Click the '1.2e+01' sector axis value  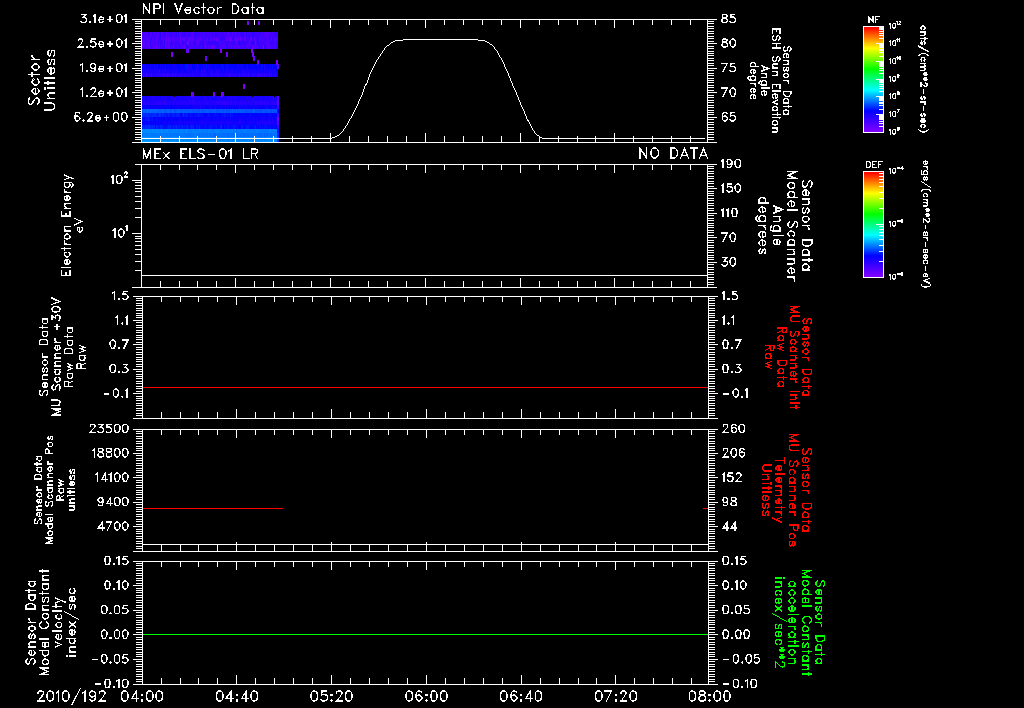coord(103,93)
